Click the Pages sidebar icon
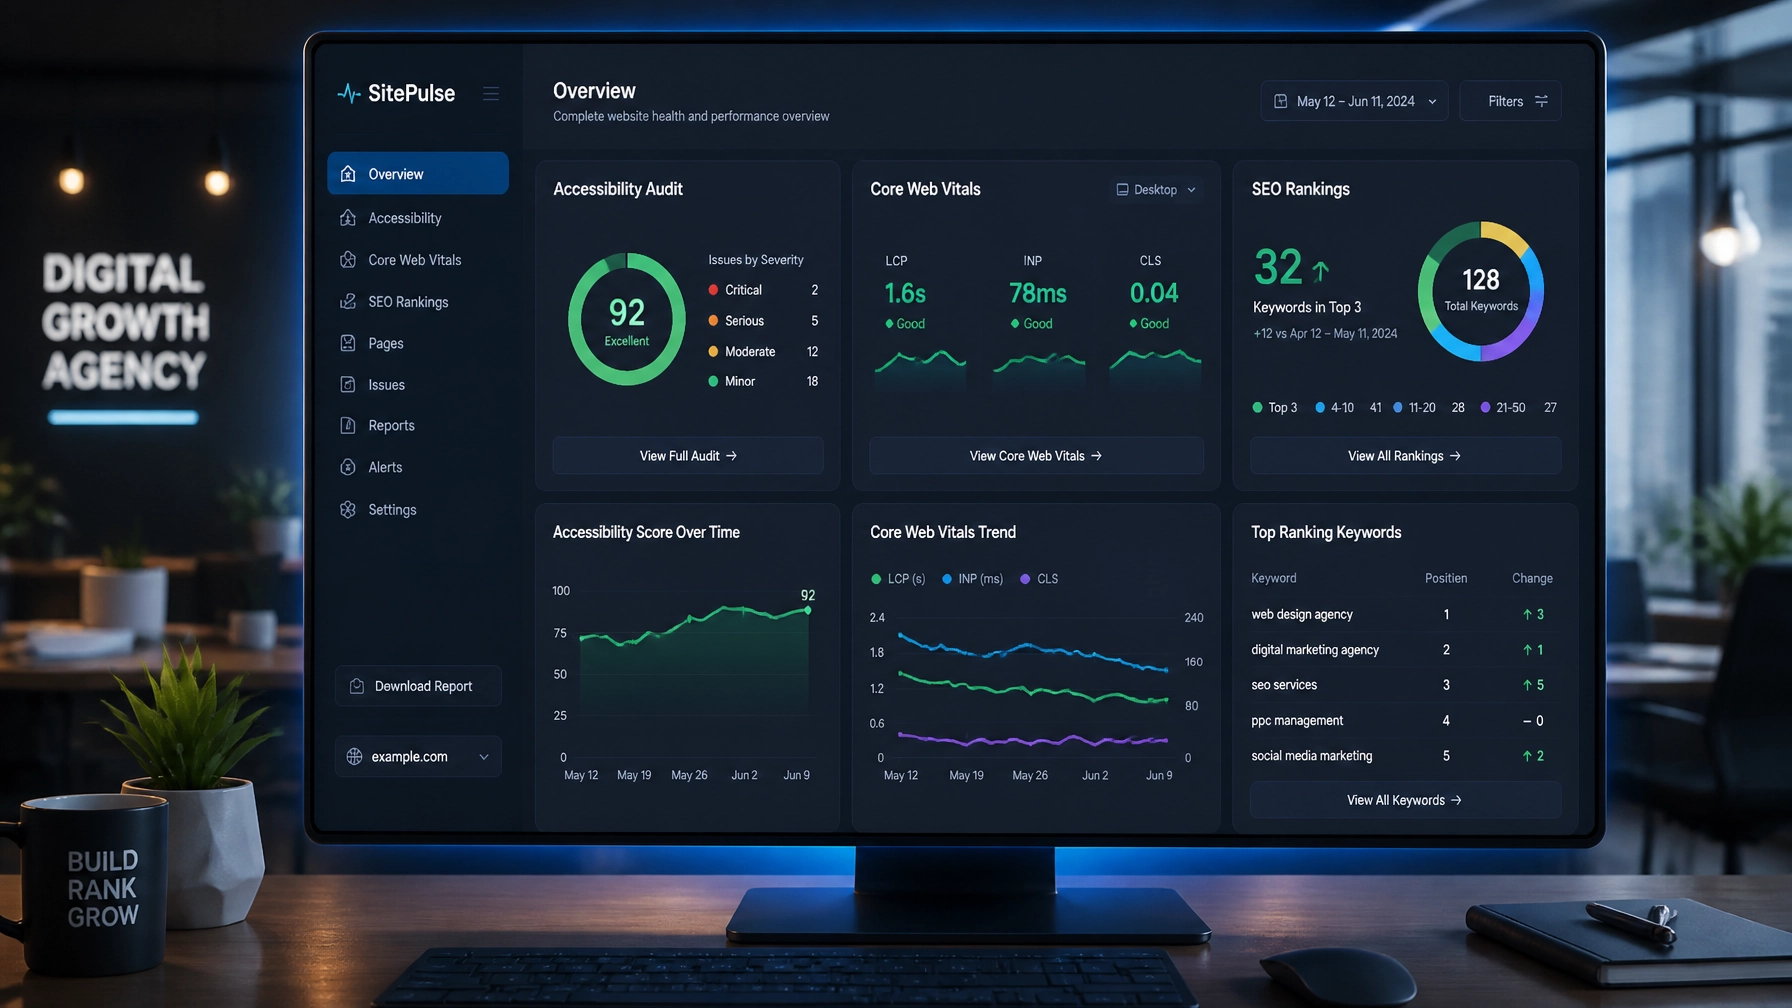Screen dimensions: 1792x1008 click(x=348, y=343)
